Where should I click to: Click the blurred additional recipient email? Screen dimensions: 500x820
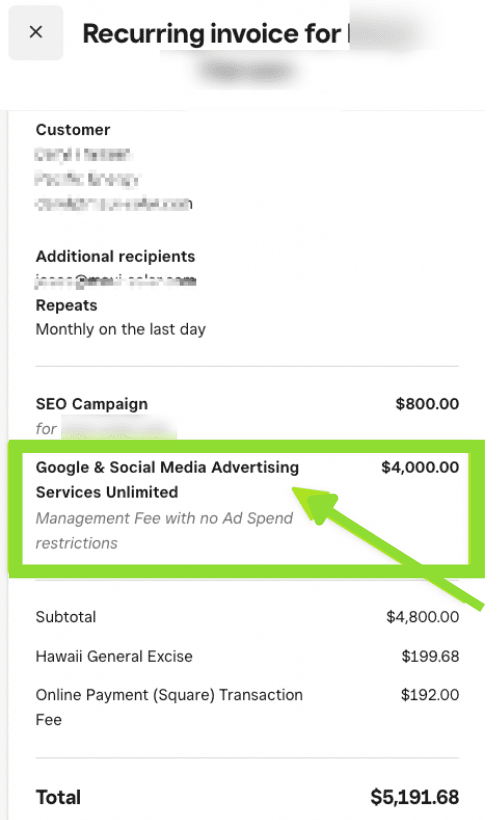(x=115, y=281)
